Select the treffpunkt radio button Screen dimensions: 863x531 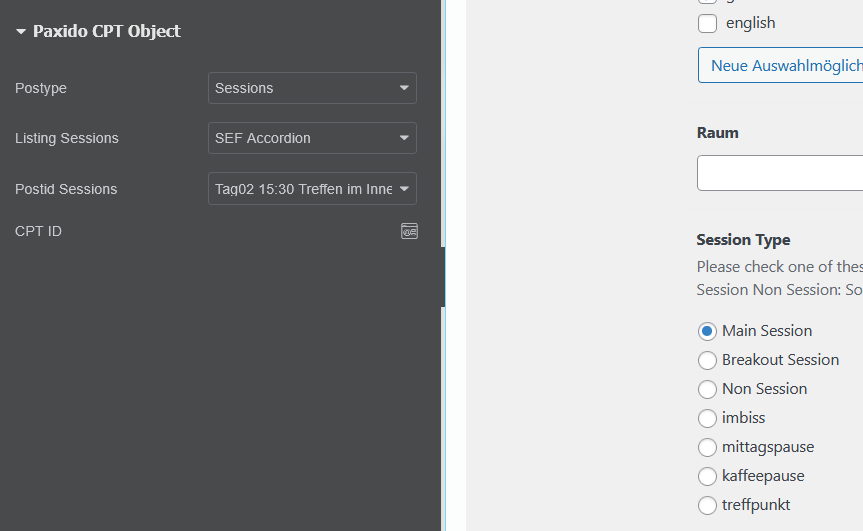707,505
